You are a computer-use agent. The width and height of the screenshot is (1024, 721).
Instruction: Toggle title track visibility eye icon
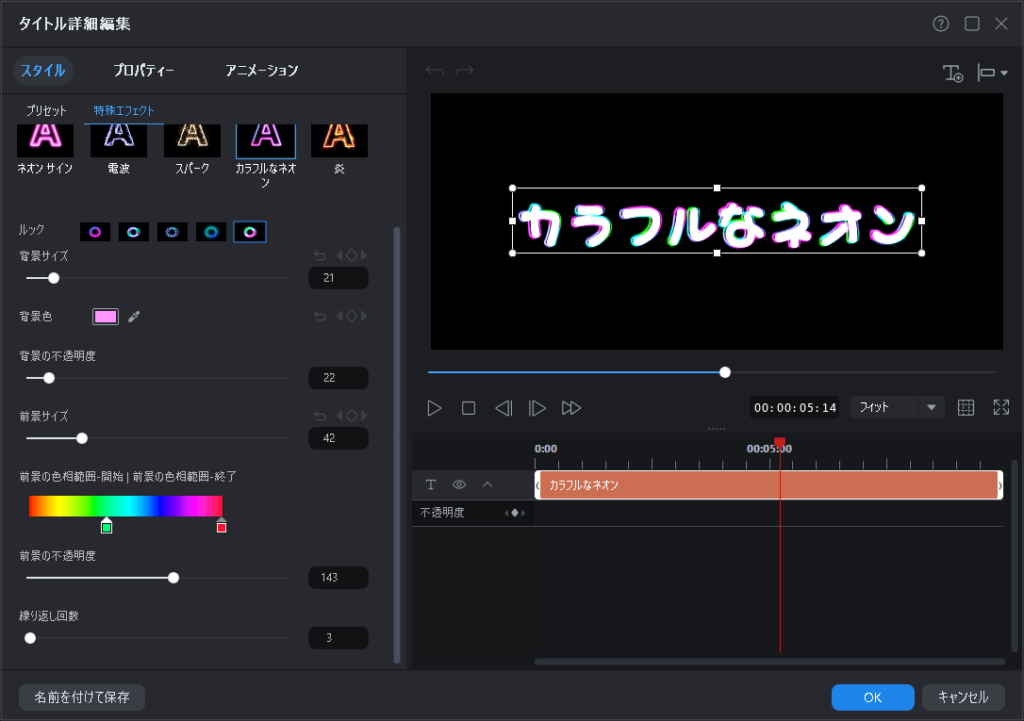point(459,485)
